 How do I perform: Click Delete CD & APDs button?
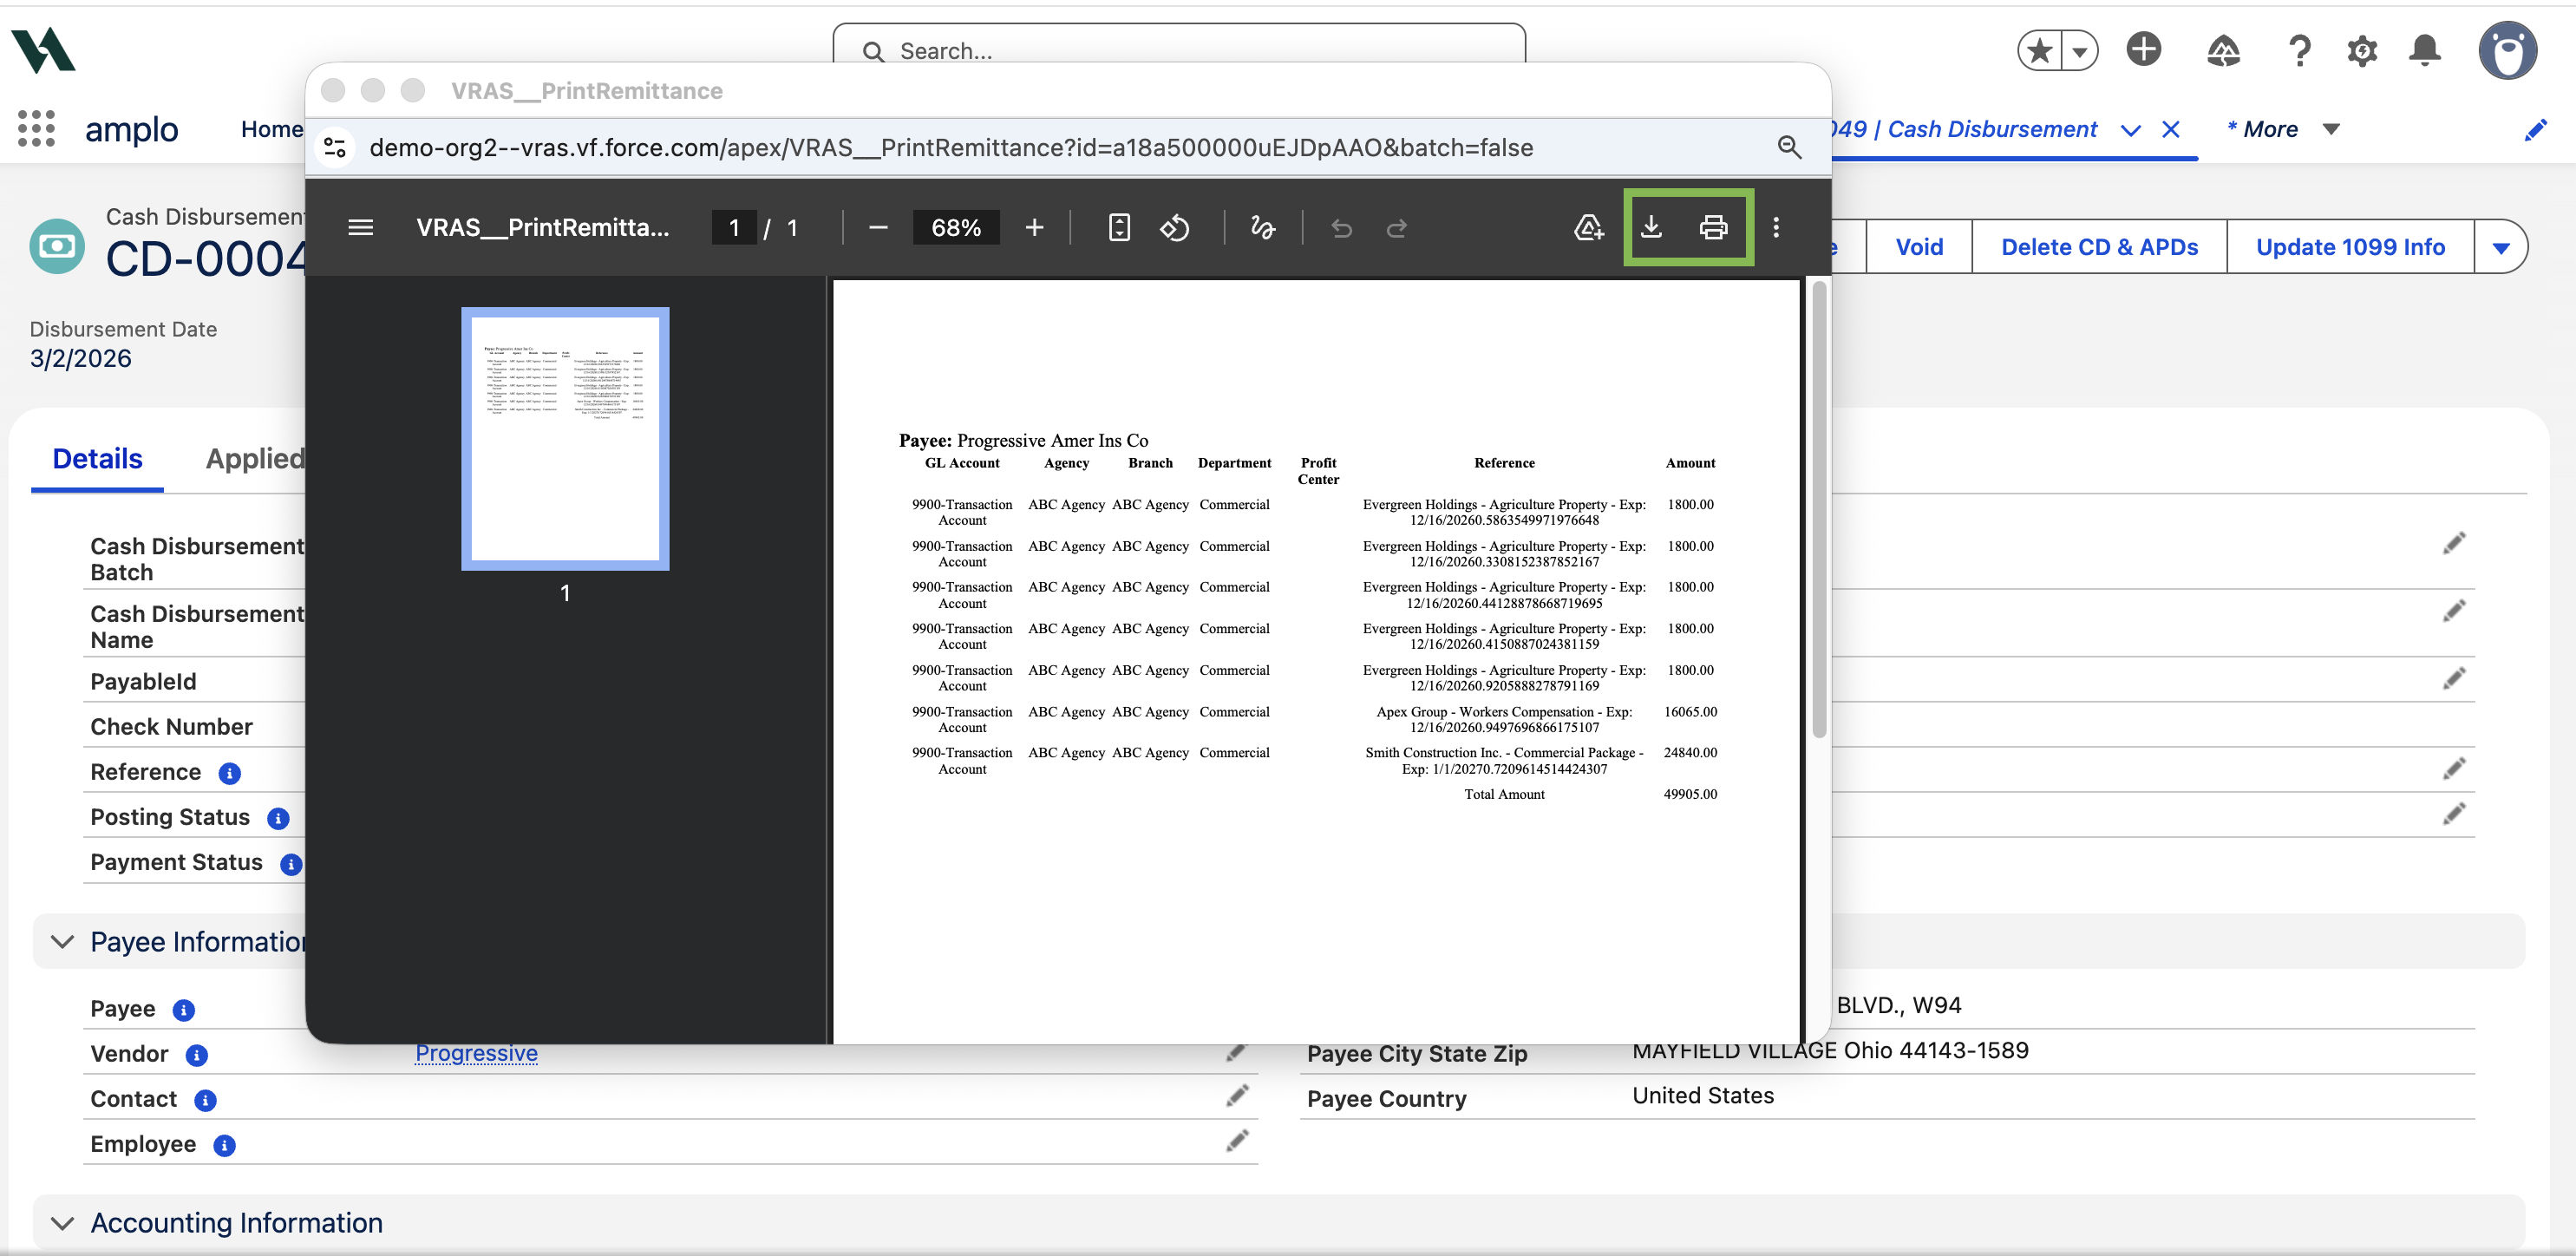2099,247
